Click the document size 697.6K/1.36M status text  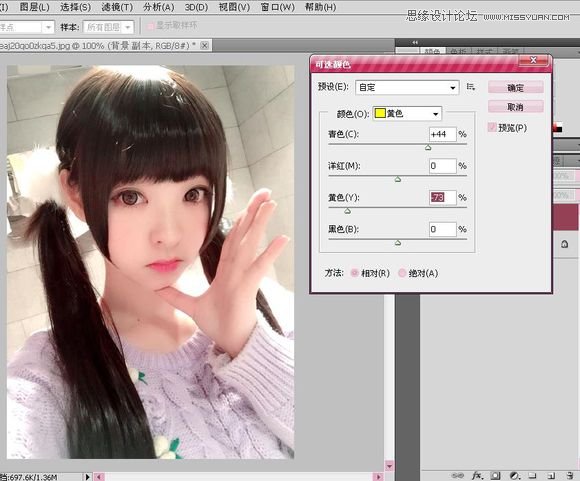point(29,477)
